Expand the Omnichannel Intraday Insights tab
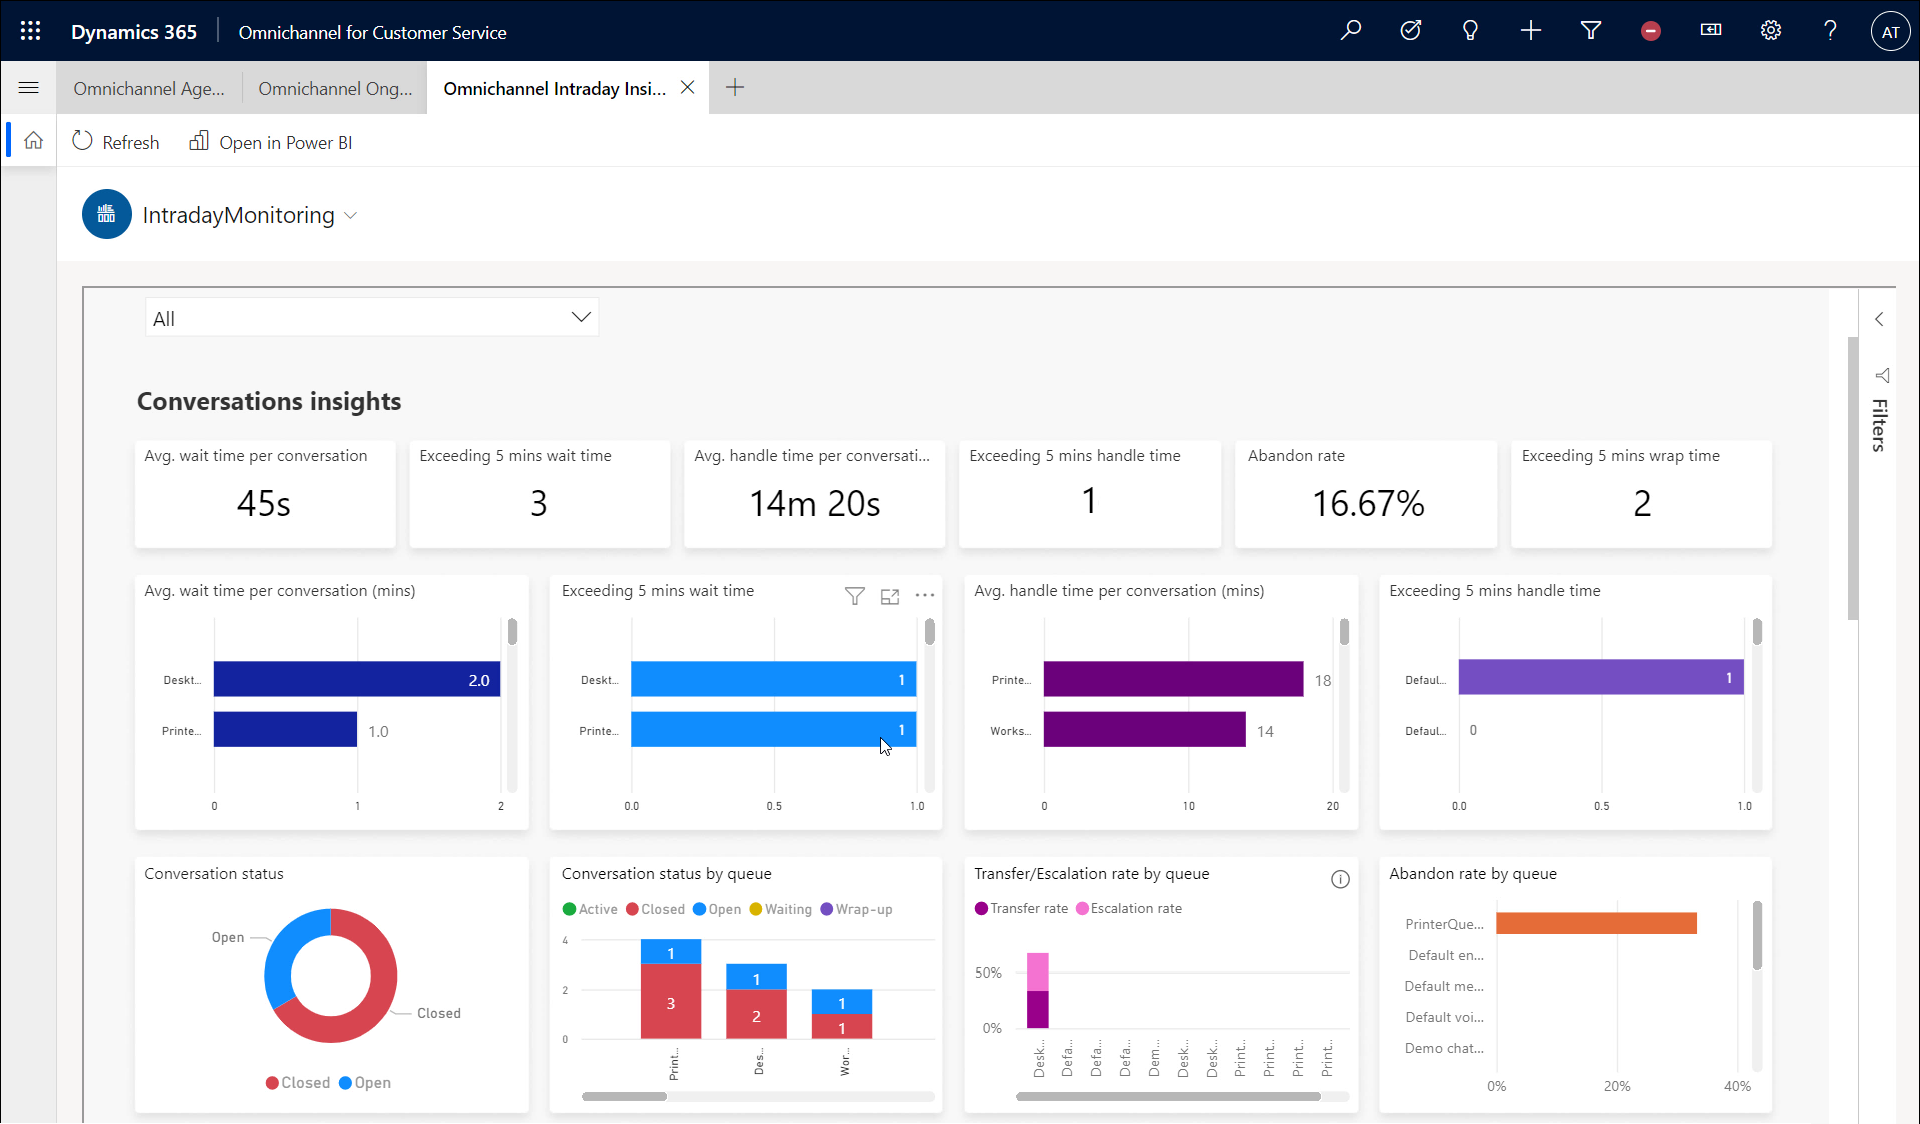Viewport: 1920px width, 1124px height. pyautogui.click(x=553, y=88)
